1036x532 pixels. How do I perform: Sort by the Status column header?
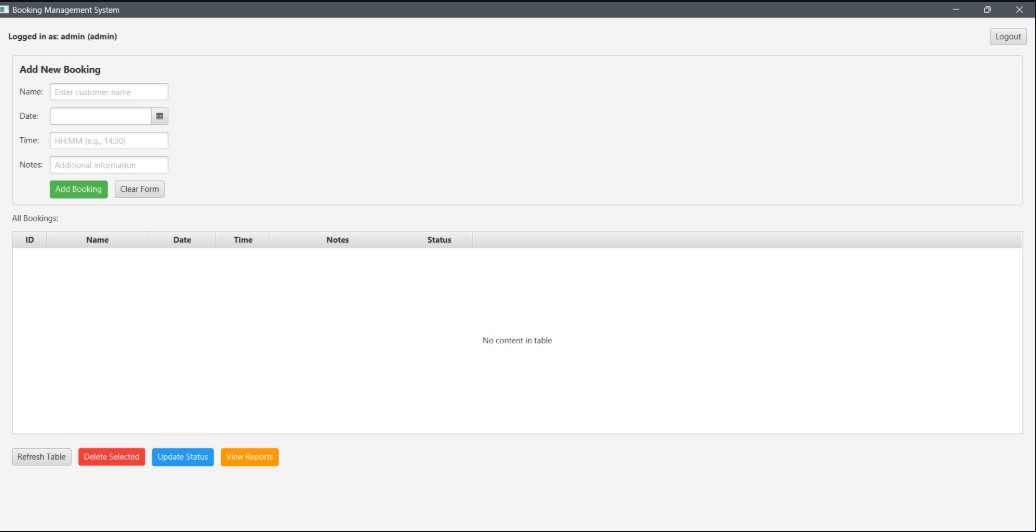(439, 240)
